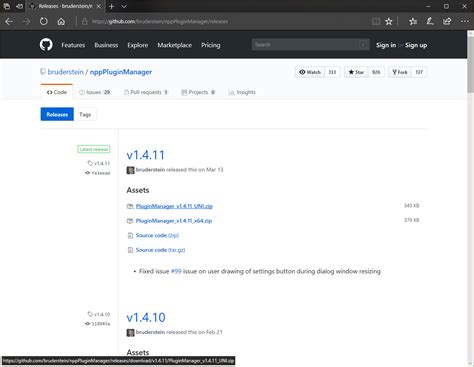Click the Latest release badge
Viewport: 474px width, 367px height.
94,149
